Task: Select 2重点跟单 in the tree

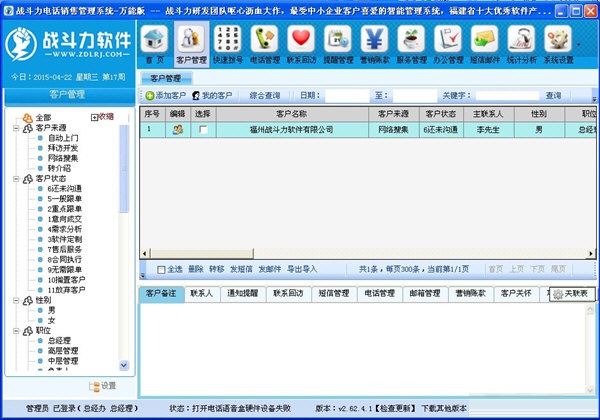Action: pos(65,209)
